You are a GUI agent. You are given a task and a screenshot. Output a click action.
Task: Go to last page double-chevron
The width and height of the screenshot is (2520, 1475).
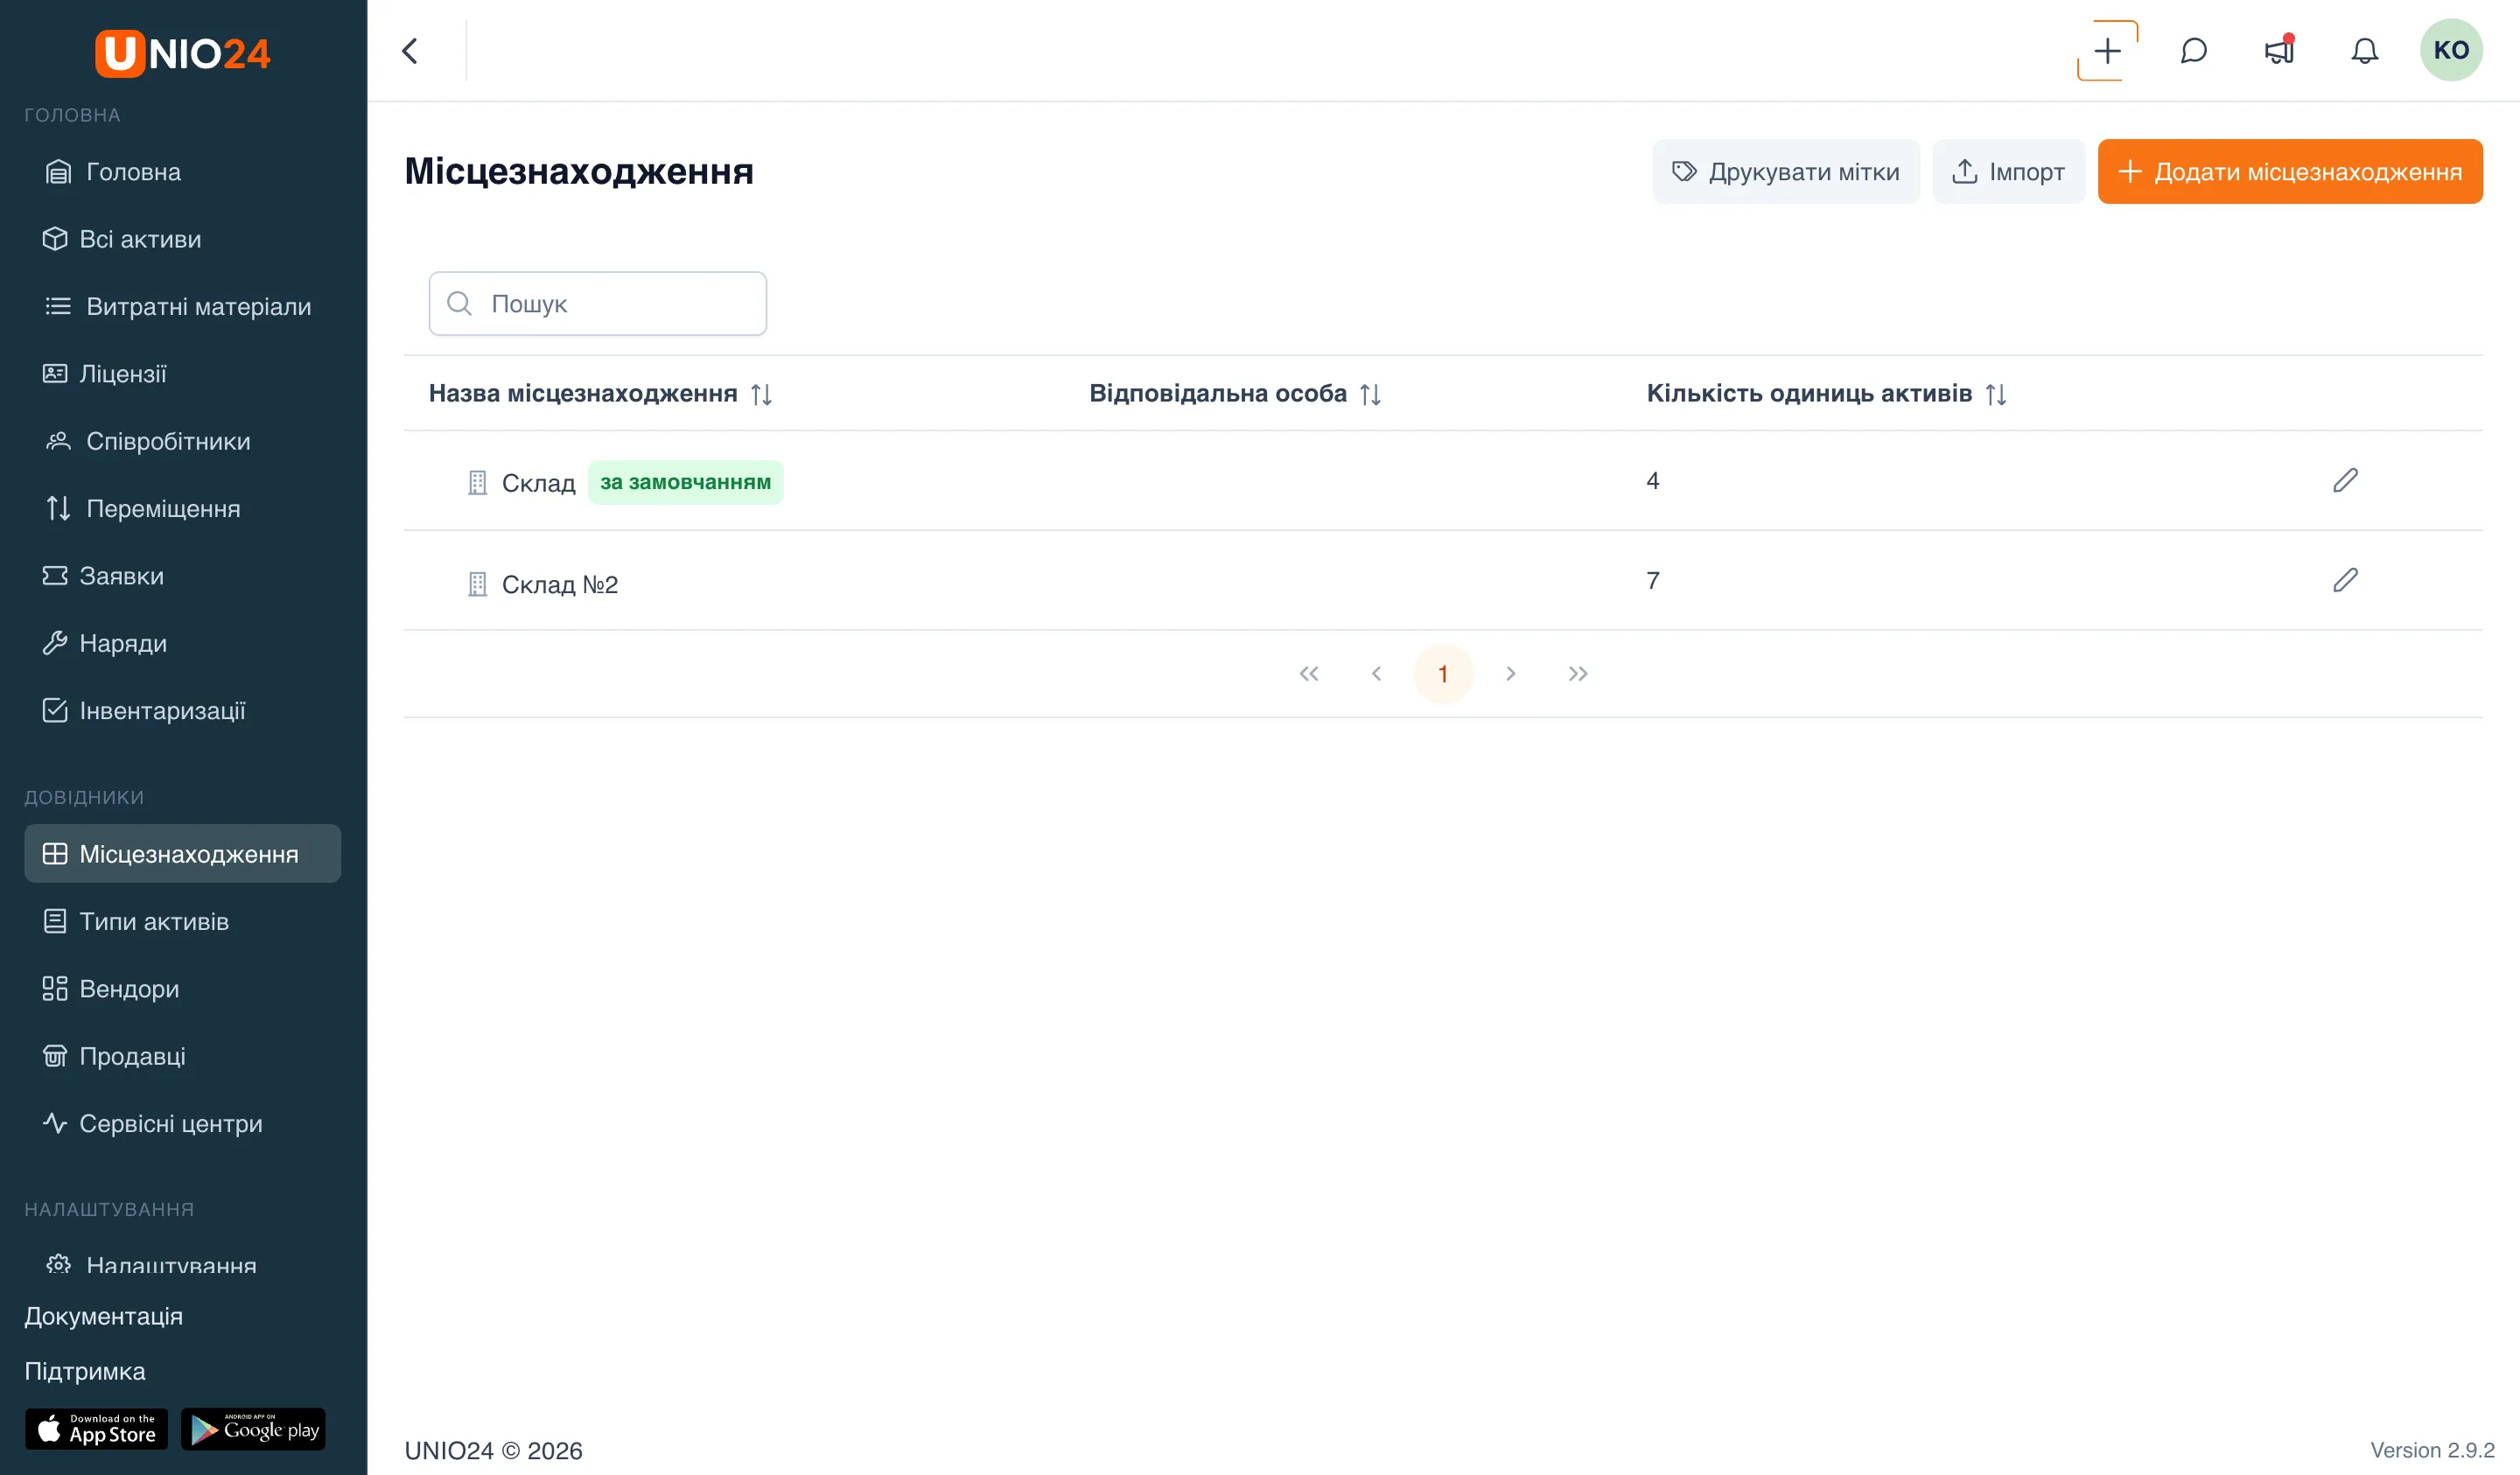[x=1578, y=674]
